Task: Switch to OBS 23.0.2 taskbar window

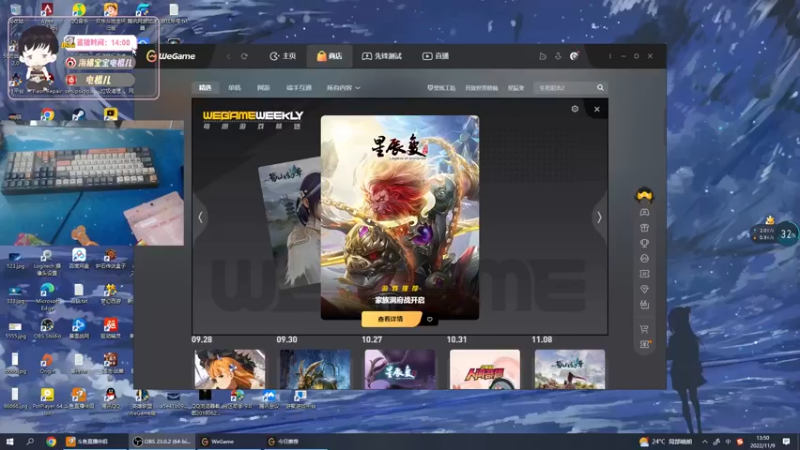Action: tap(162, 442)
